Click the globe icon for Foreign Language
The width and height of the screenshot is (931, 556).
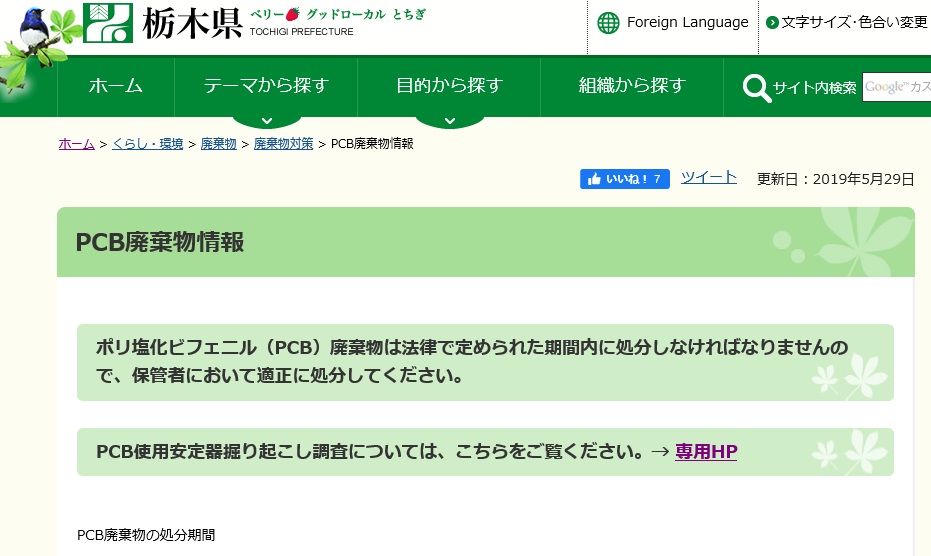(x=608, y=23)
